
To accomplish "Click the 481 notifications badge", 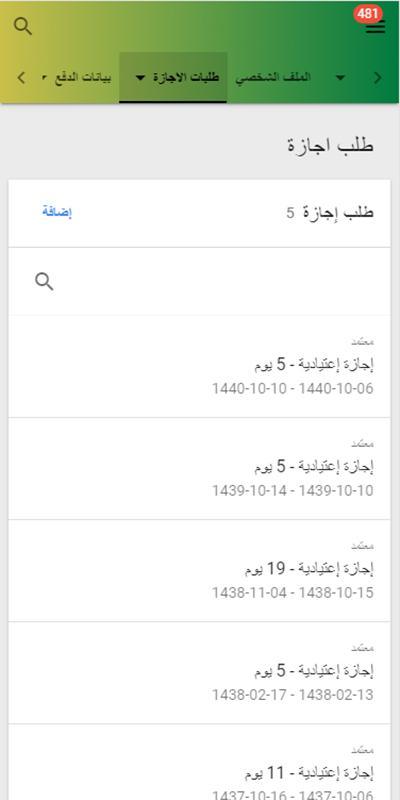I will 368,14.
